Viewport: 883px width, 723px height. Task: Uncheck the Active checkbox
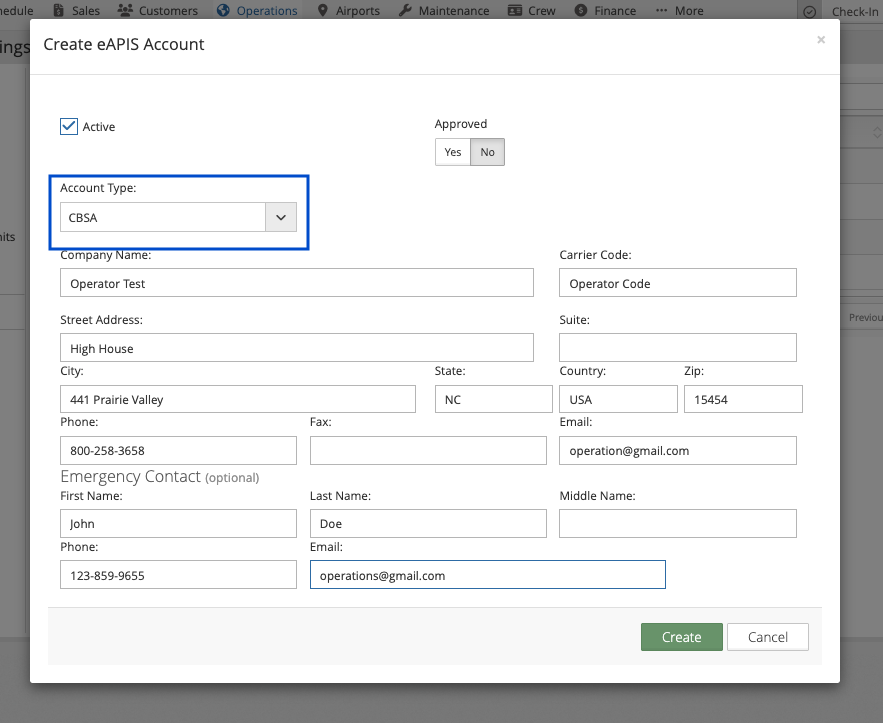pyautogui.click(x=69, y=127)
